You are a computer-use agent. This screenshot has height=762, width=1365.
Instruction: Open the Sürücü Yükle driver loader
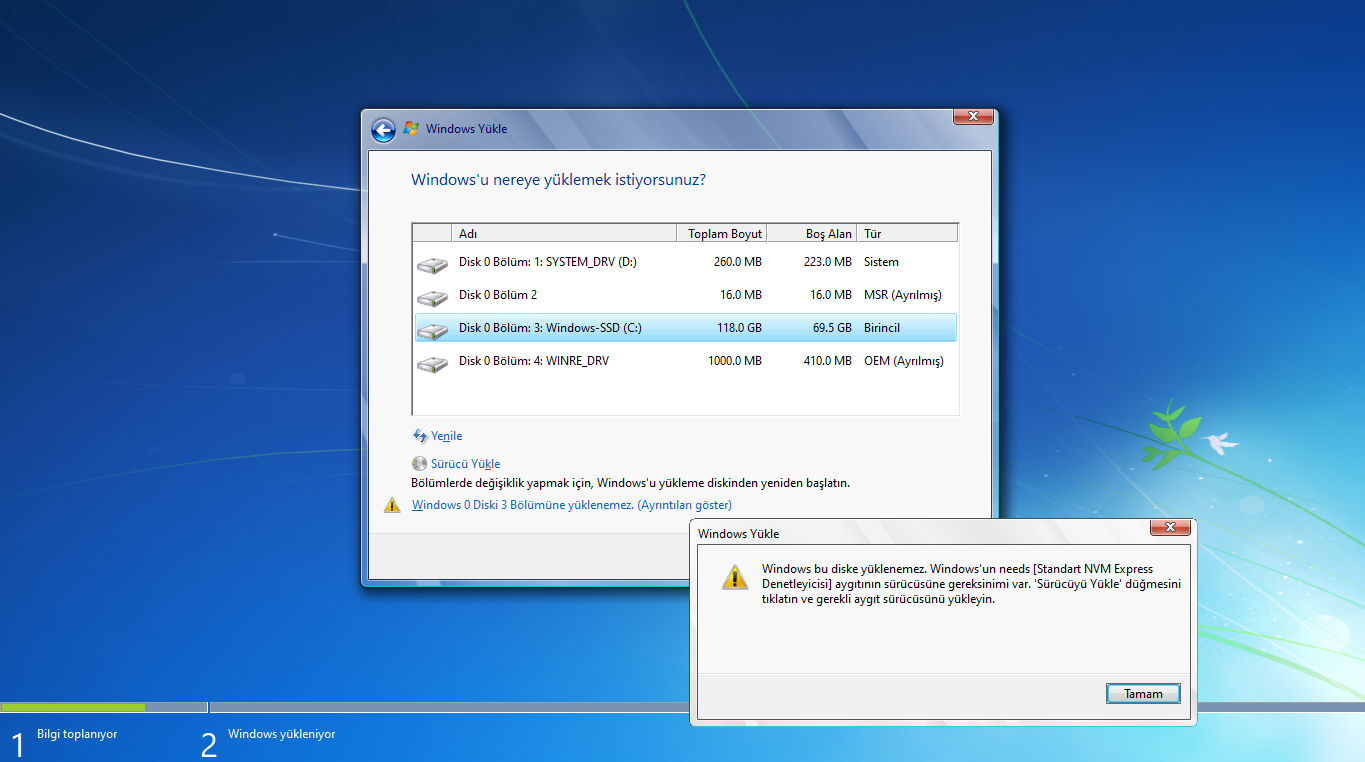pyautogui.click(x=465, y=464)
